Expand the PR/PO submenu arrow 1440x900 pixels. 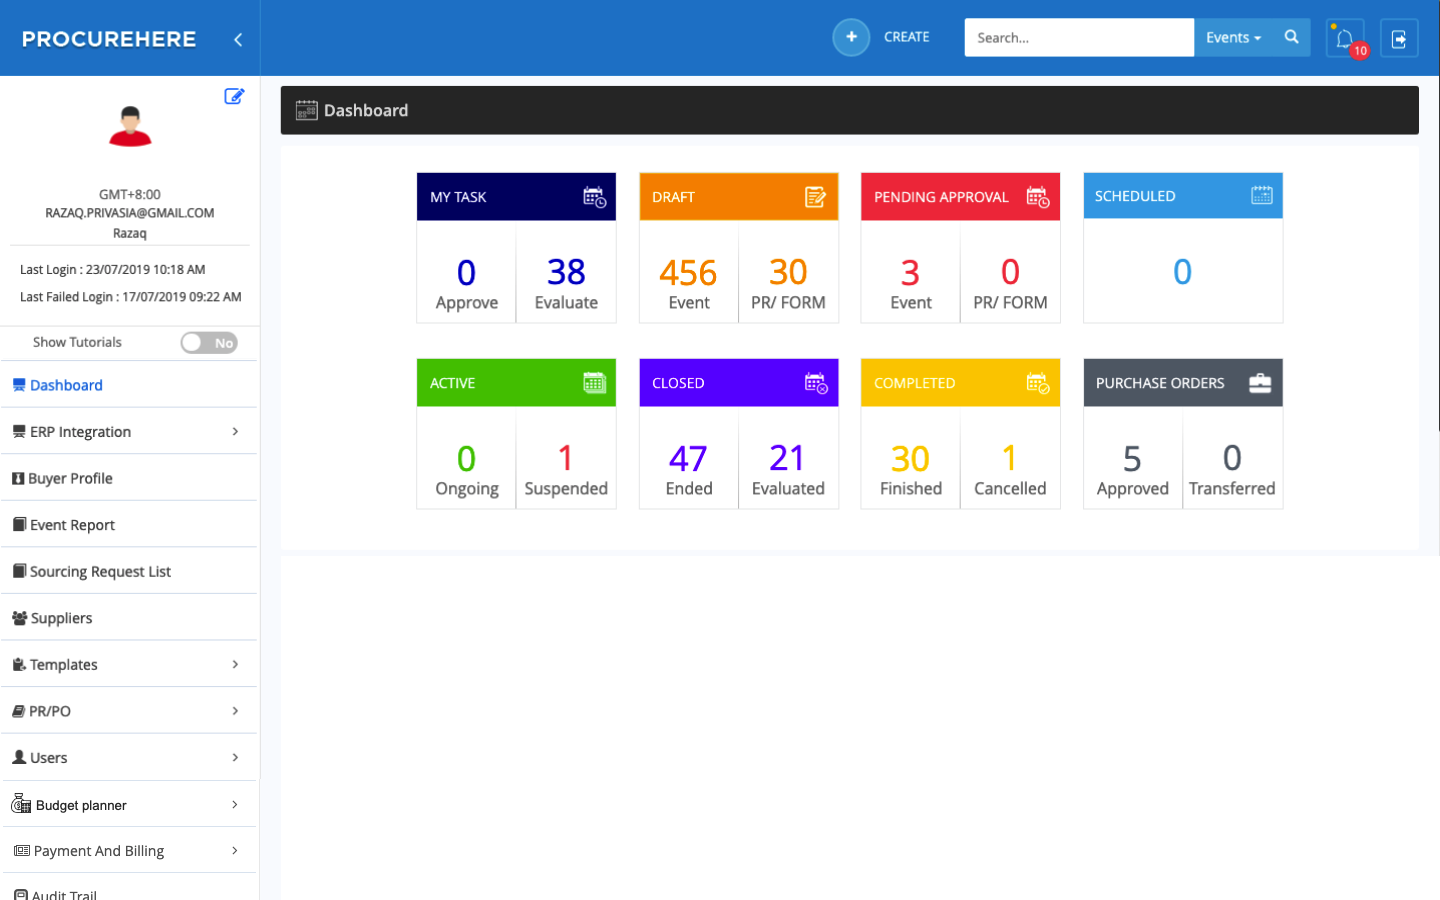pos(235,711)
